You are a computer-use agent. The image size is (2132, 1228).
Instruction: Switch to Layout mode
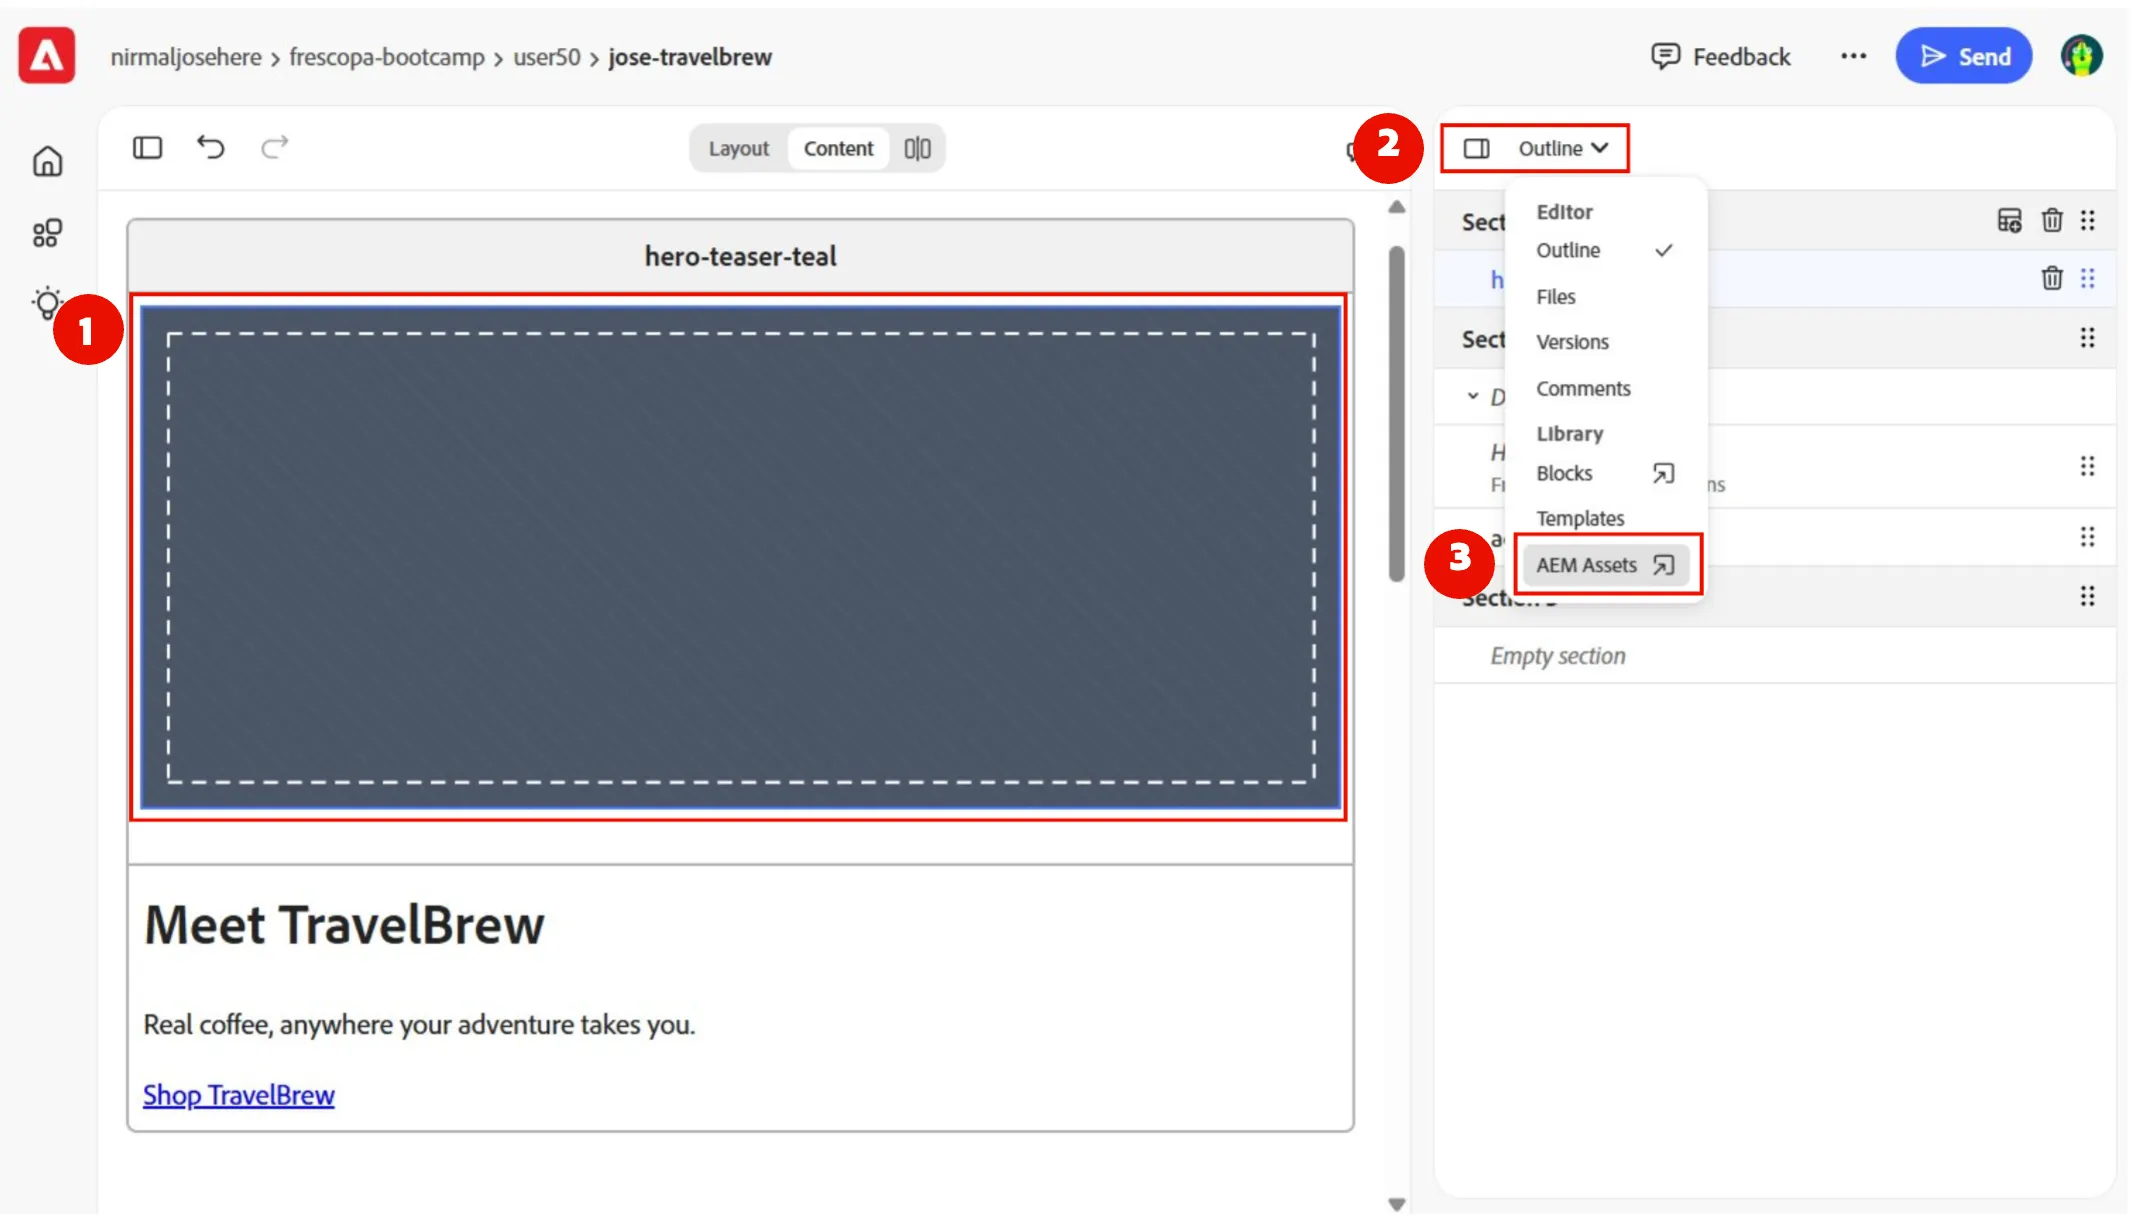[x=738, y=149]
